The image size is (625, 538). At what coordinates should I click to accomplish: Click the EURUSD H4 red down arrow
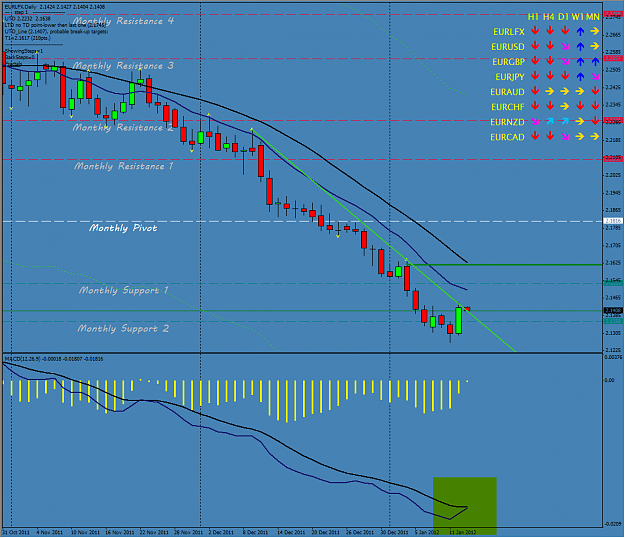pyautogui.click(x=550, y=46)
